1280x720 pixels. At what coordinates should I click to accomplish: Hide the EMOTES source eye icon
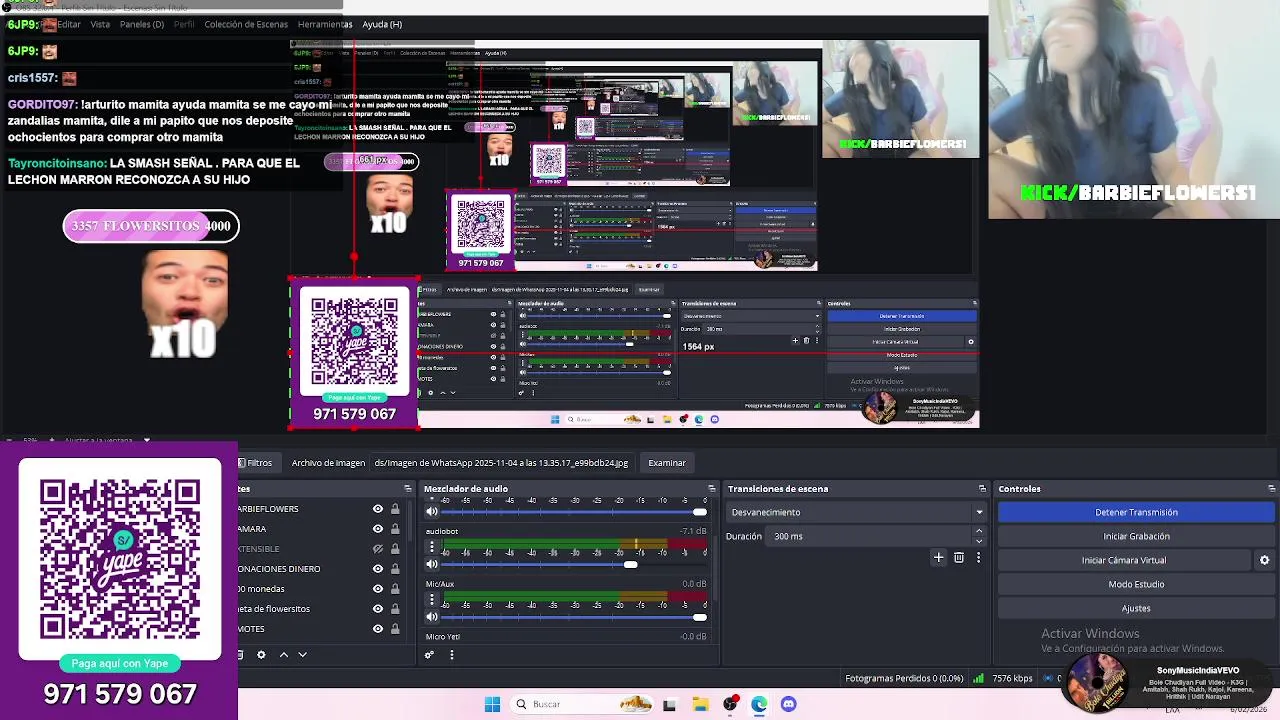point(377,629)
